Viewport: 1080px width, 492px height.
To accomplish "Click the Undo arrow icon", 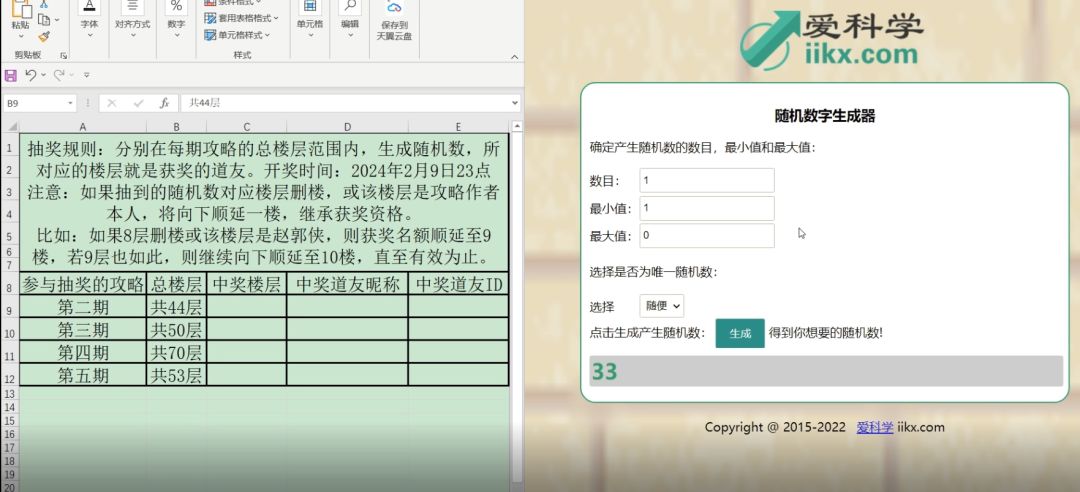I will tap(31, 74).
